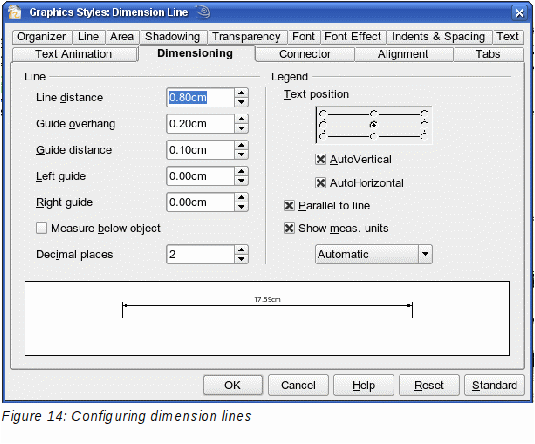Open the Connector tab

pos(305,54)
